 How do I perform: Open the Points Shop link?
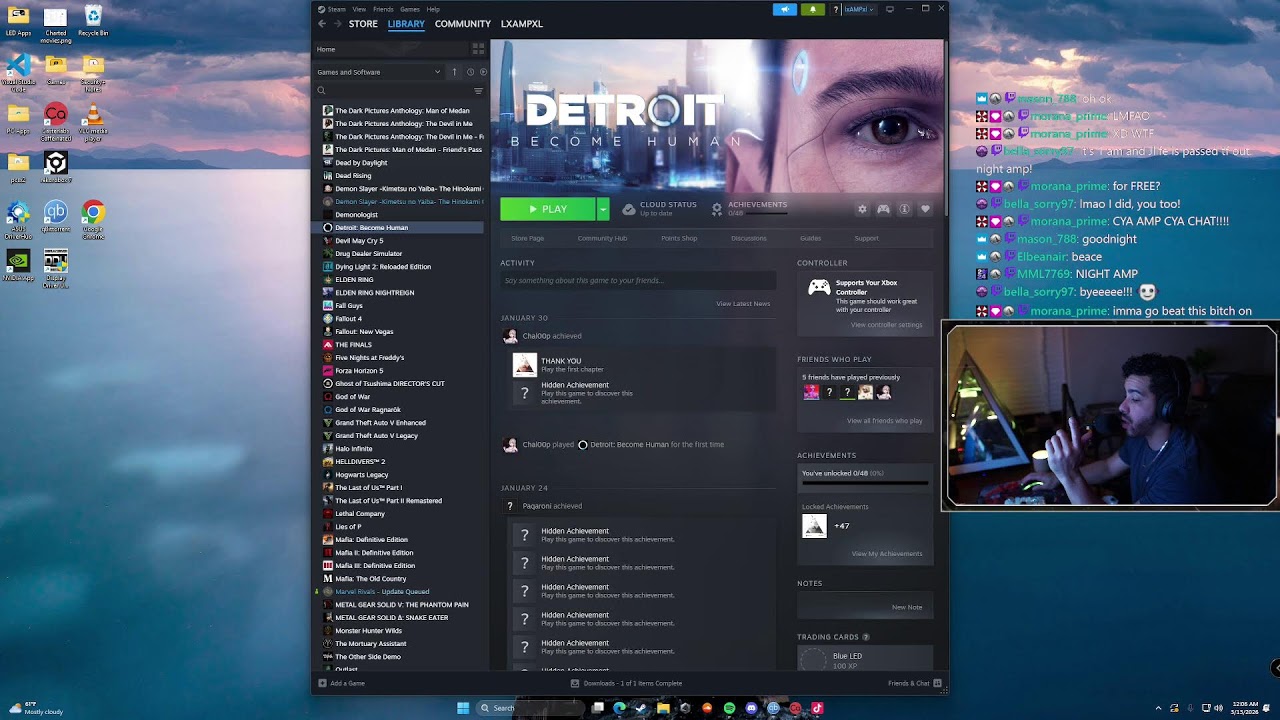679,238
